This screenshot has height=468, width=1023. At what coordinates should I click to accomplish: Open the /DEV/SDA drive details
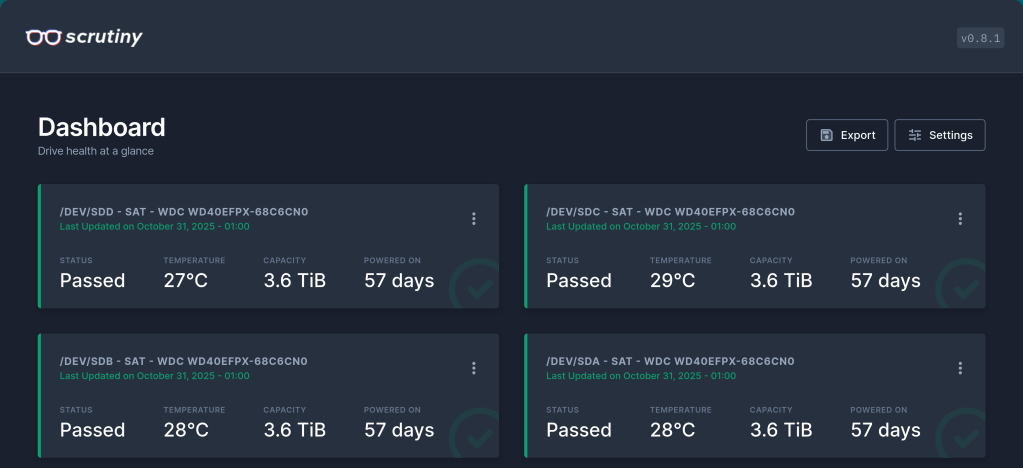click(670, 361)
